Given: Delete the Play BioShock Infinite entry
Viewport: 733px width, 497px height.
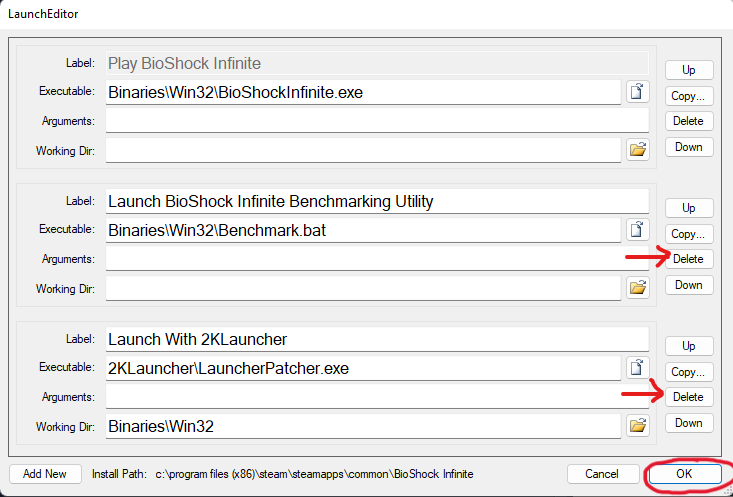Looking at the screenshot, I should coord(688,121).
